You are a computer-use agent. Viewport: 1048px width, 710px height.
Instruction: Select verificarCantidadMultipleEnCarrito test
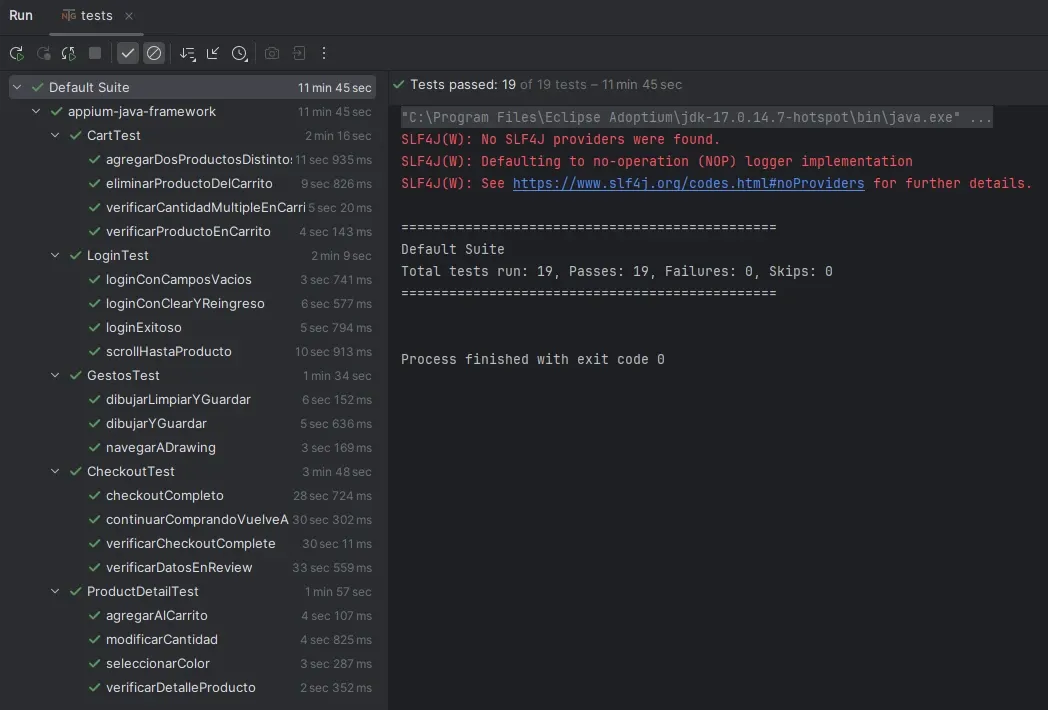point(192,208)
